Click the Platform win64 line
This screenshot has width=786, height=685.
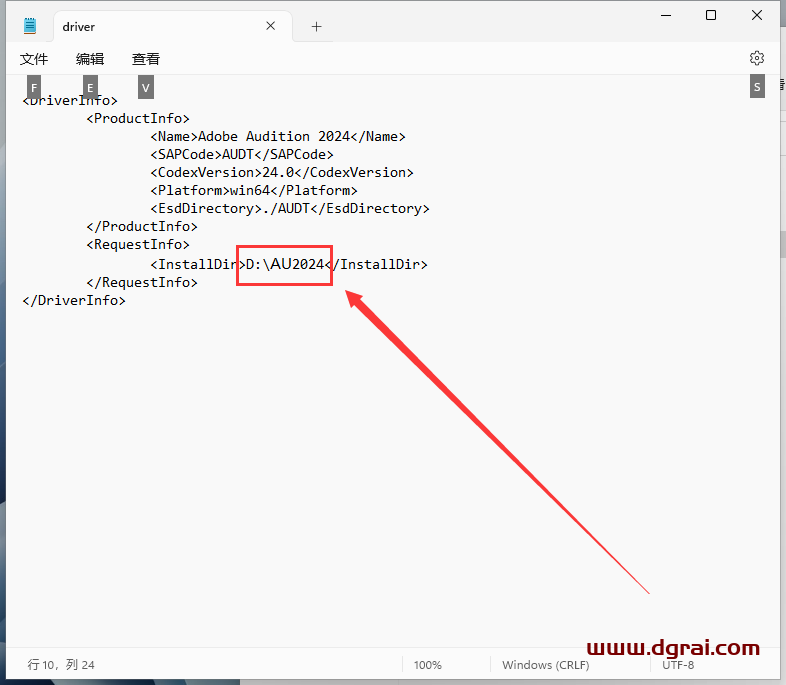tap(254, 190)
